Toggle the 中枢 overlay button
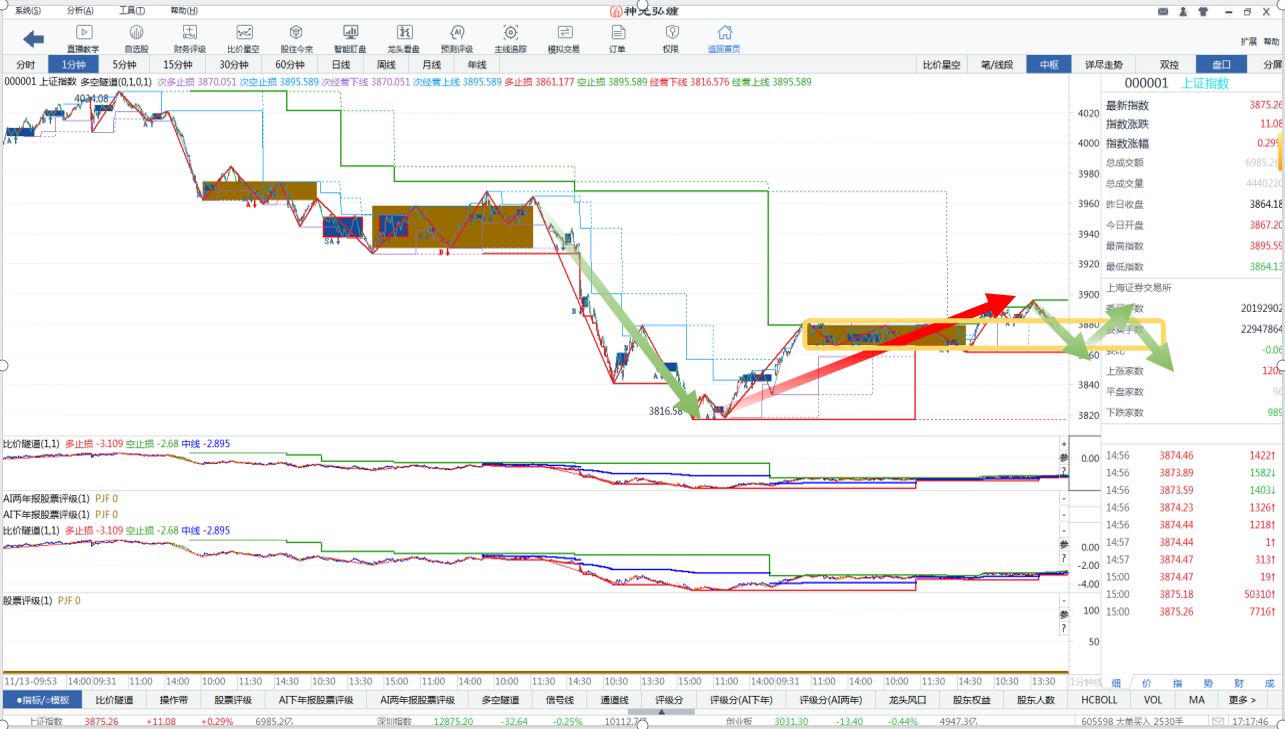The height and width of the screenshot is (729, 1285). [x=1049, y=65]
